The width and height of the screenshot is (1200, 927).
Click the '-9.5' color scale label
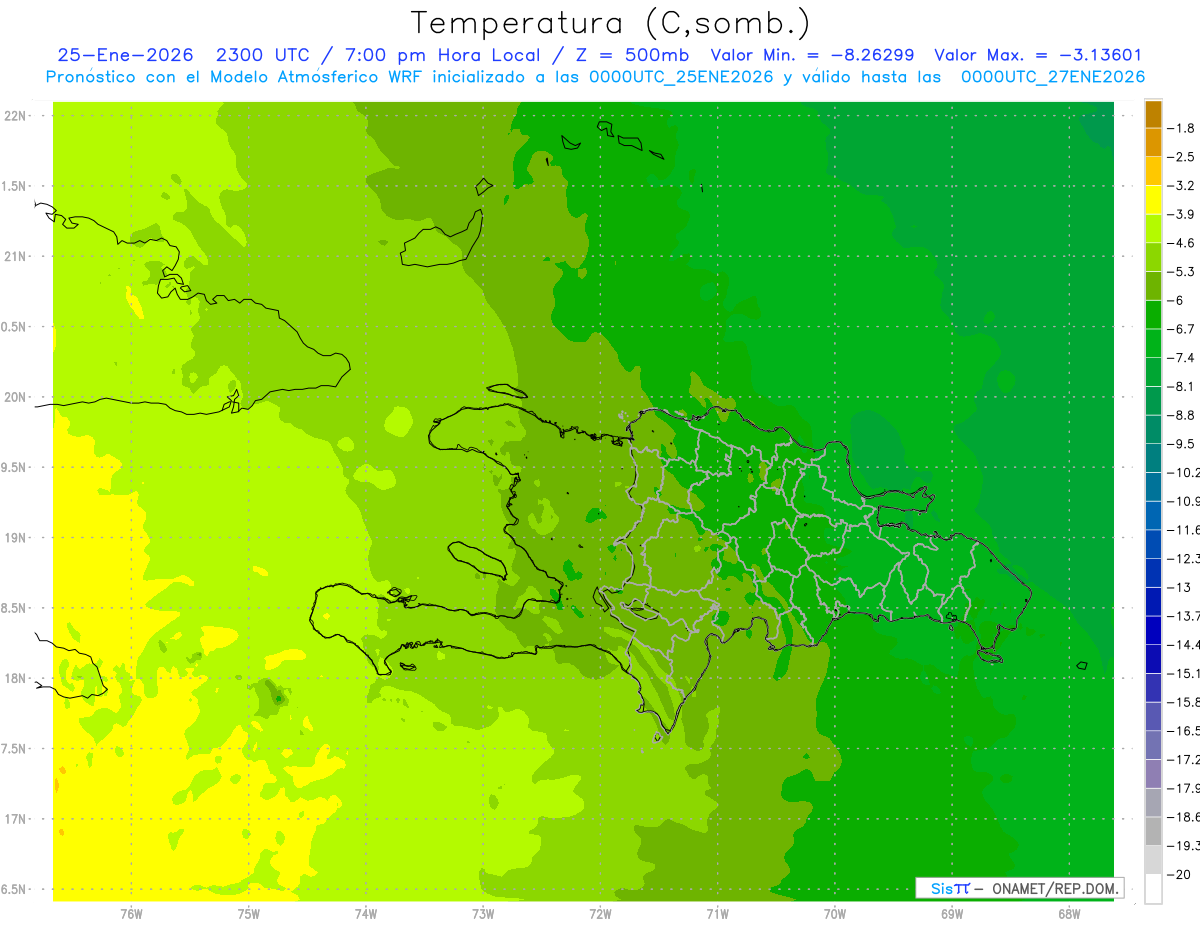pyautogui.click(x=1182, y=443)
